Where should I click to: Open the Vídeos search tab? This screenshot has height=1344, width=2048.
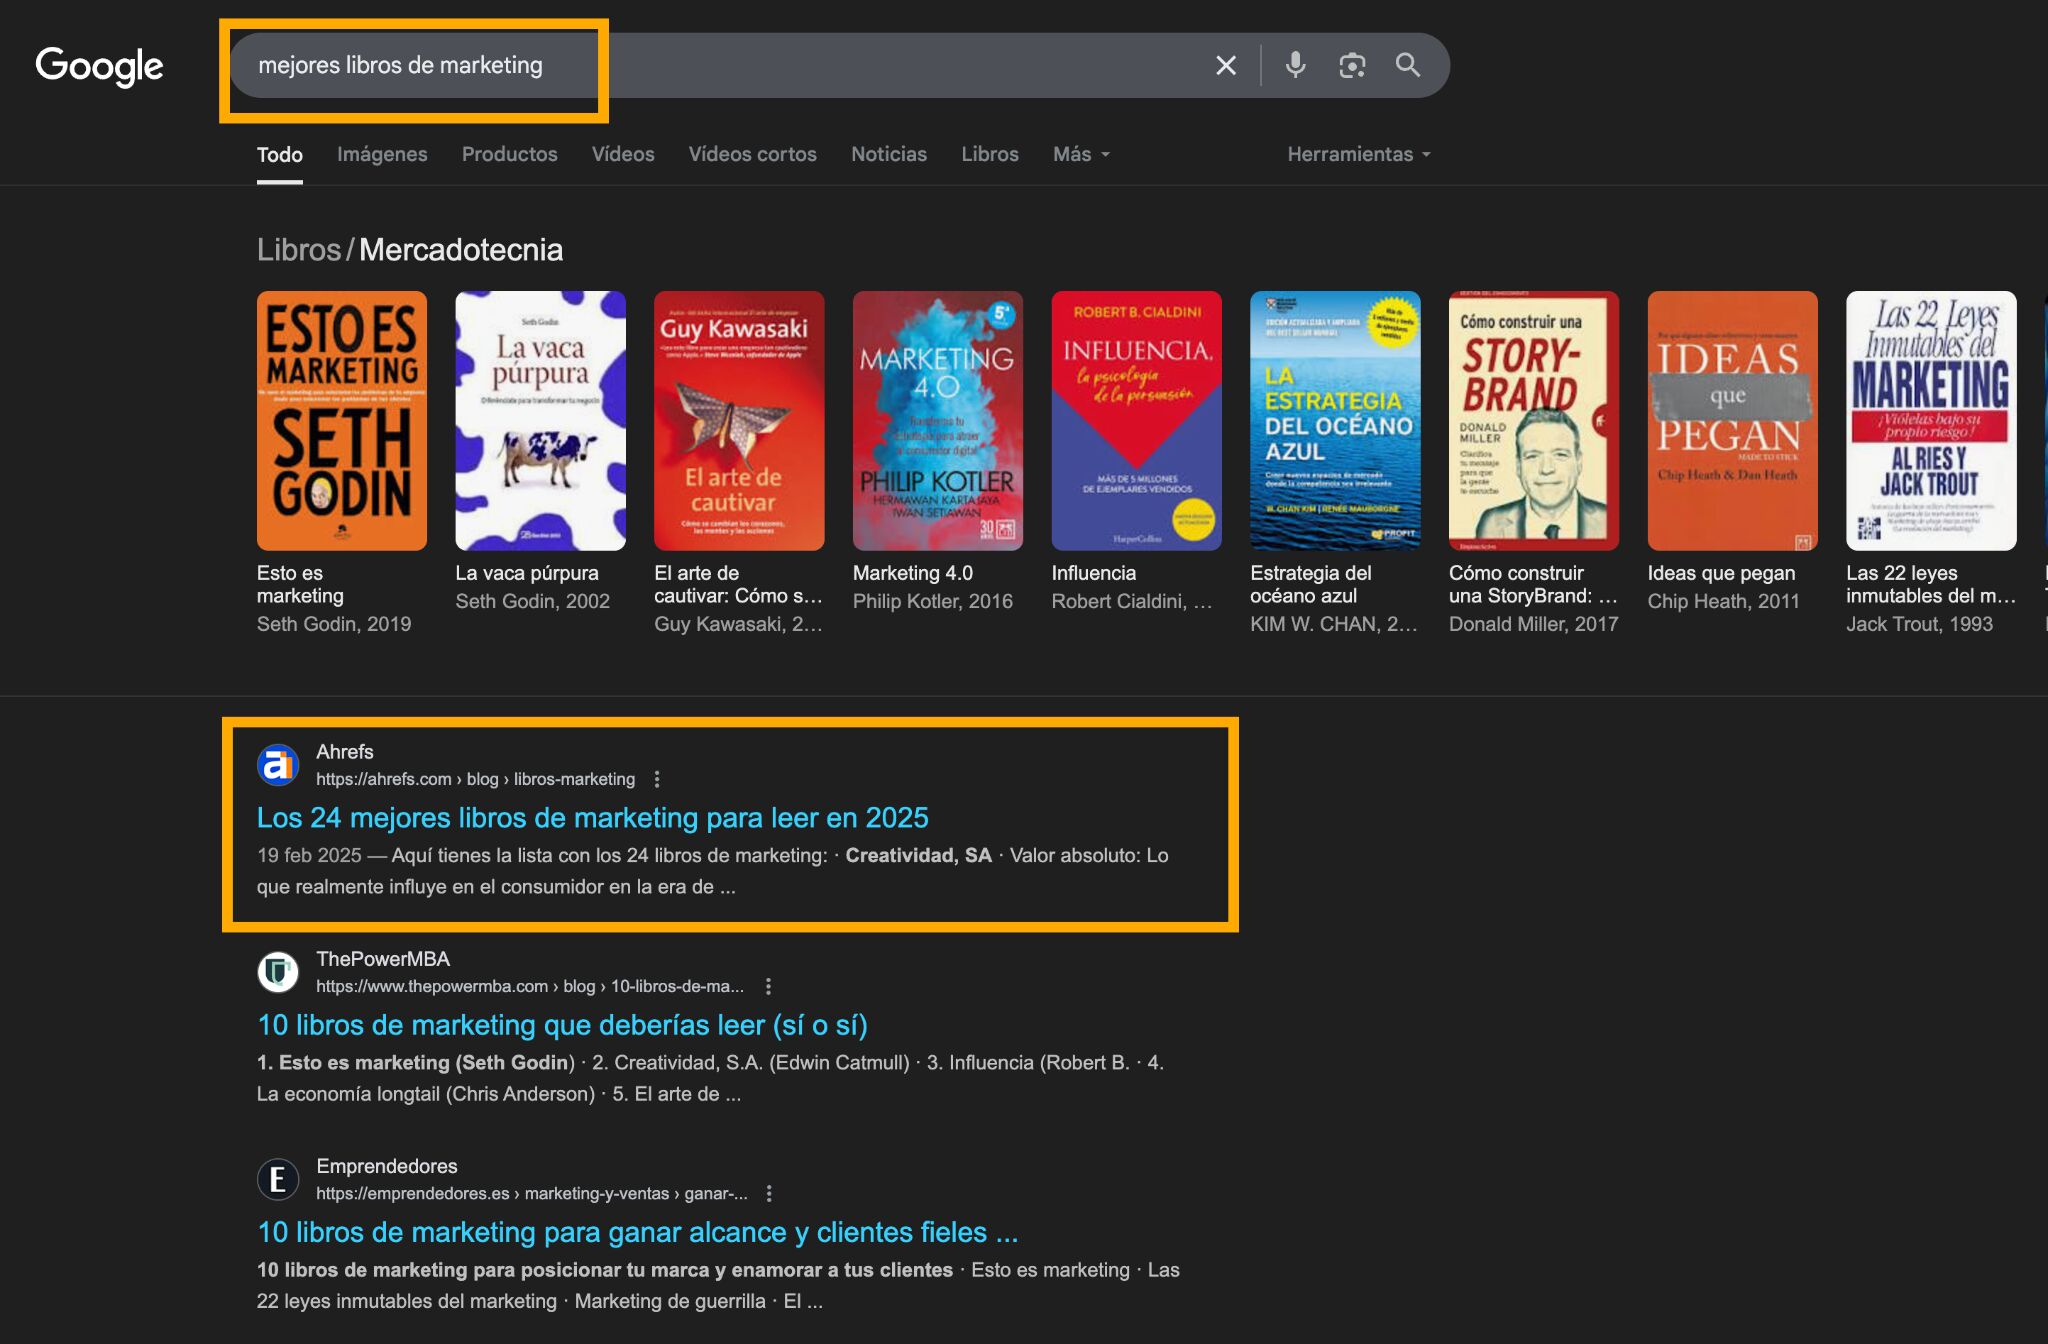click(622, 154)
